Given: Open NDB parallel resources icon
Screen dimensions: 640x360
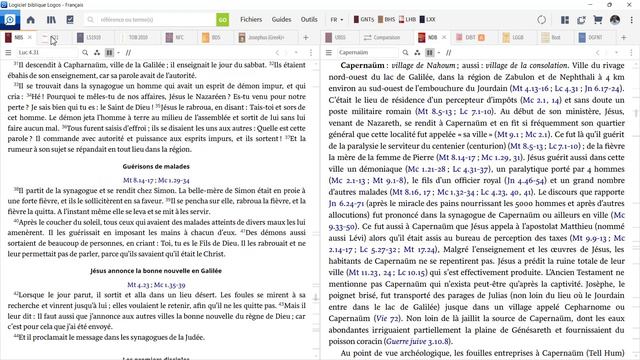Looking at the screenshot, I should point(449,53).
